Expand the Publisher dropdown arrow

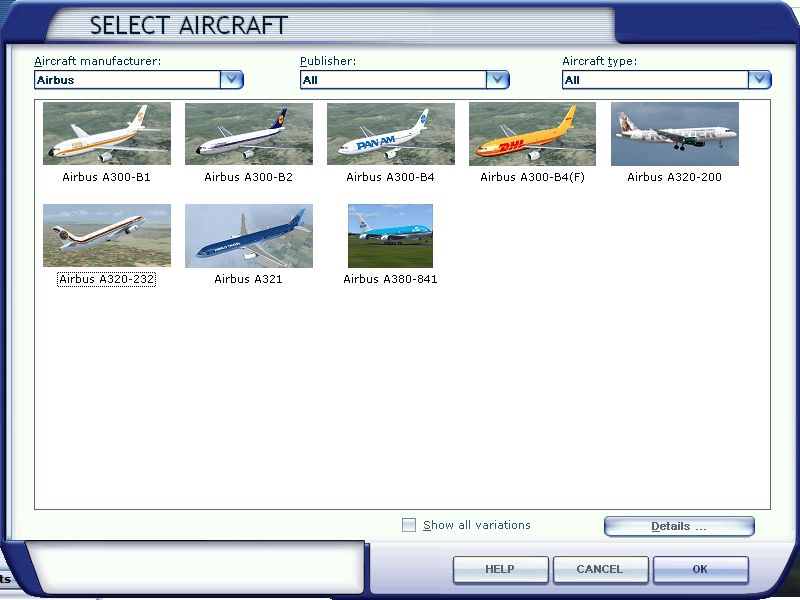[498, 80]
